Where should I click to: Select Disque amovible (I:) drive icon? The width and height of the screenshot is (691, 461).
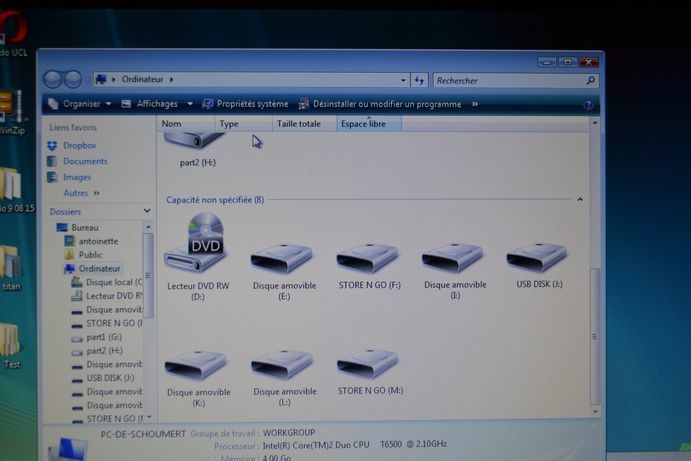(x=453, y=257)
